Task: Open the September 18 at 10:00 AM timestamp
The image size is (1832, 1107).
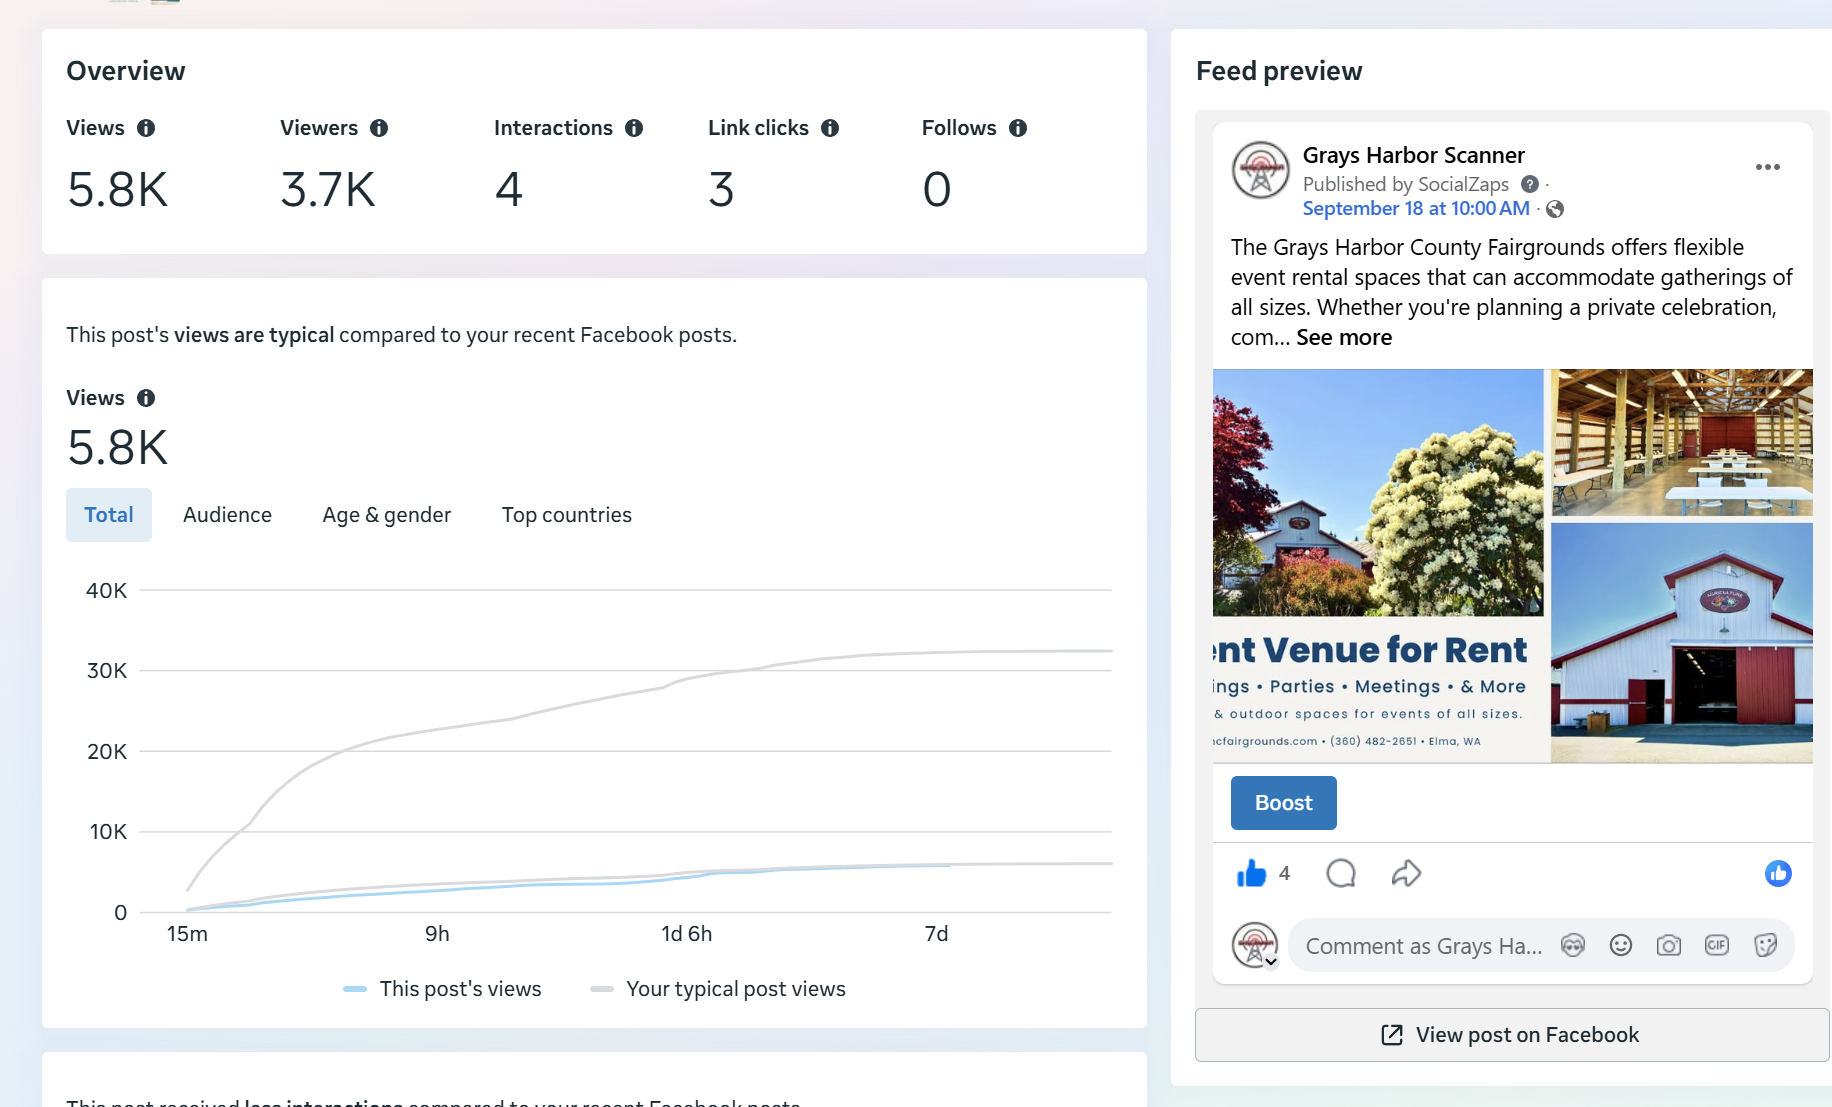Action: pyautogui.click(x=1416, y=209)
